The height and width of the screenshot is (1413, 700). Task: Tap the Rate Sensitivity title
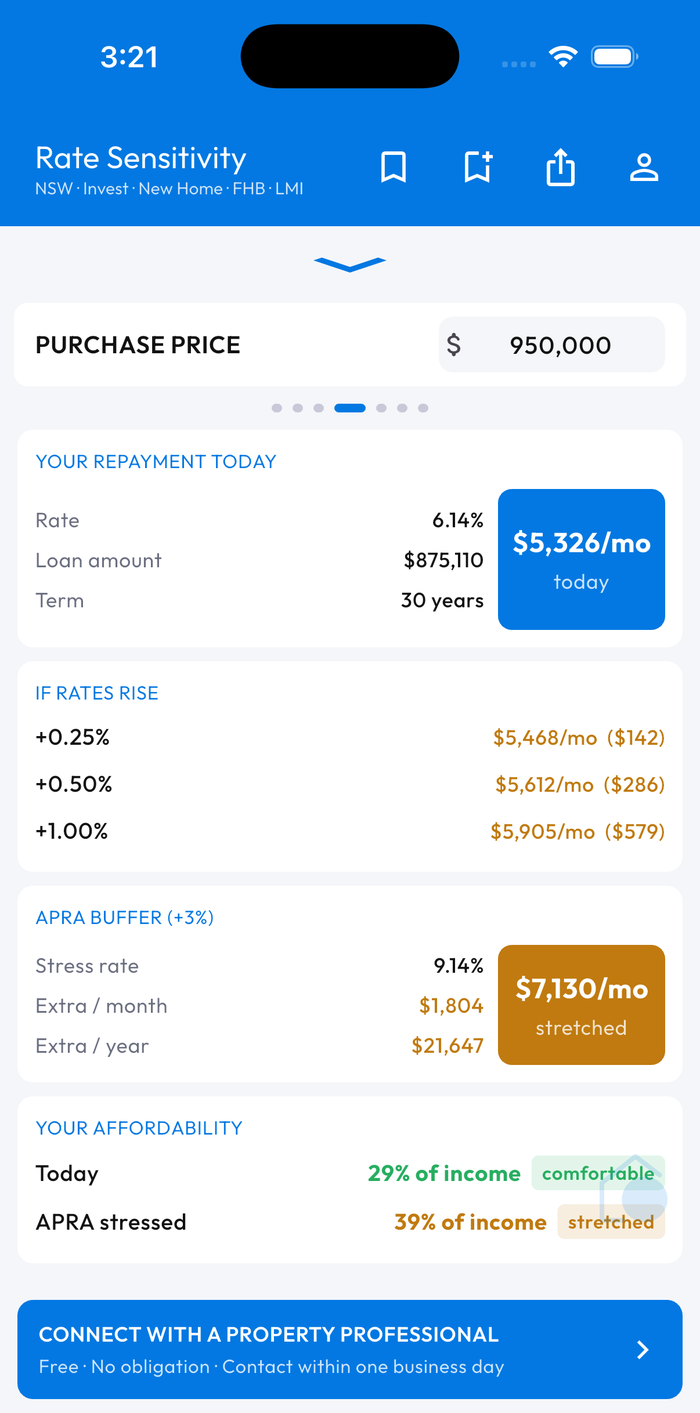tap(141, 158)
